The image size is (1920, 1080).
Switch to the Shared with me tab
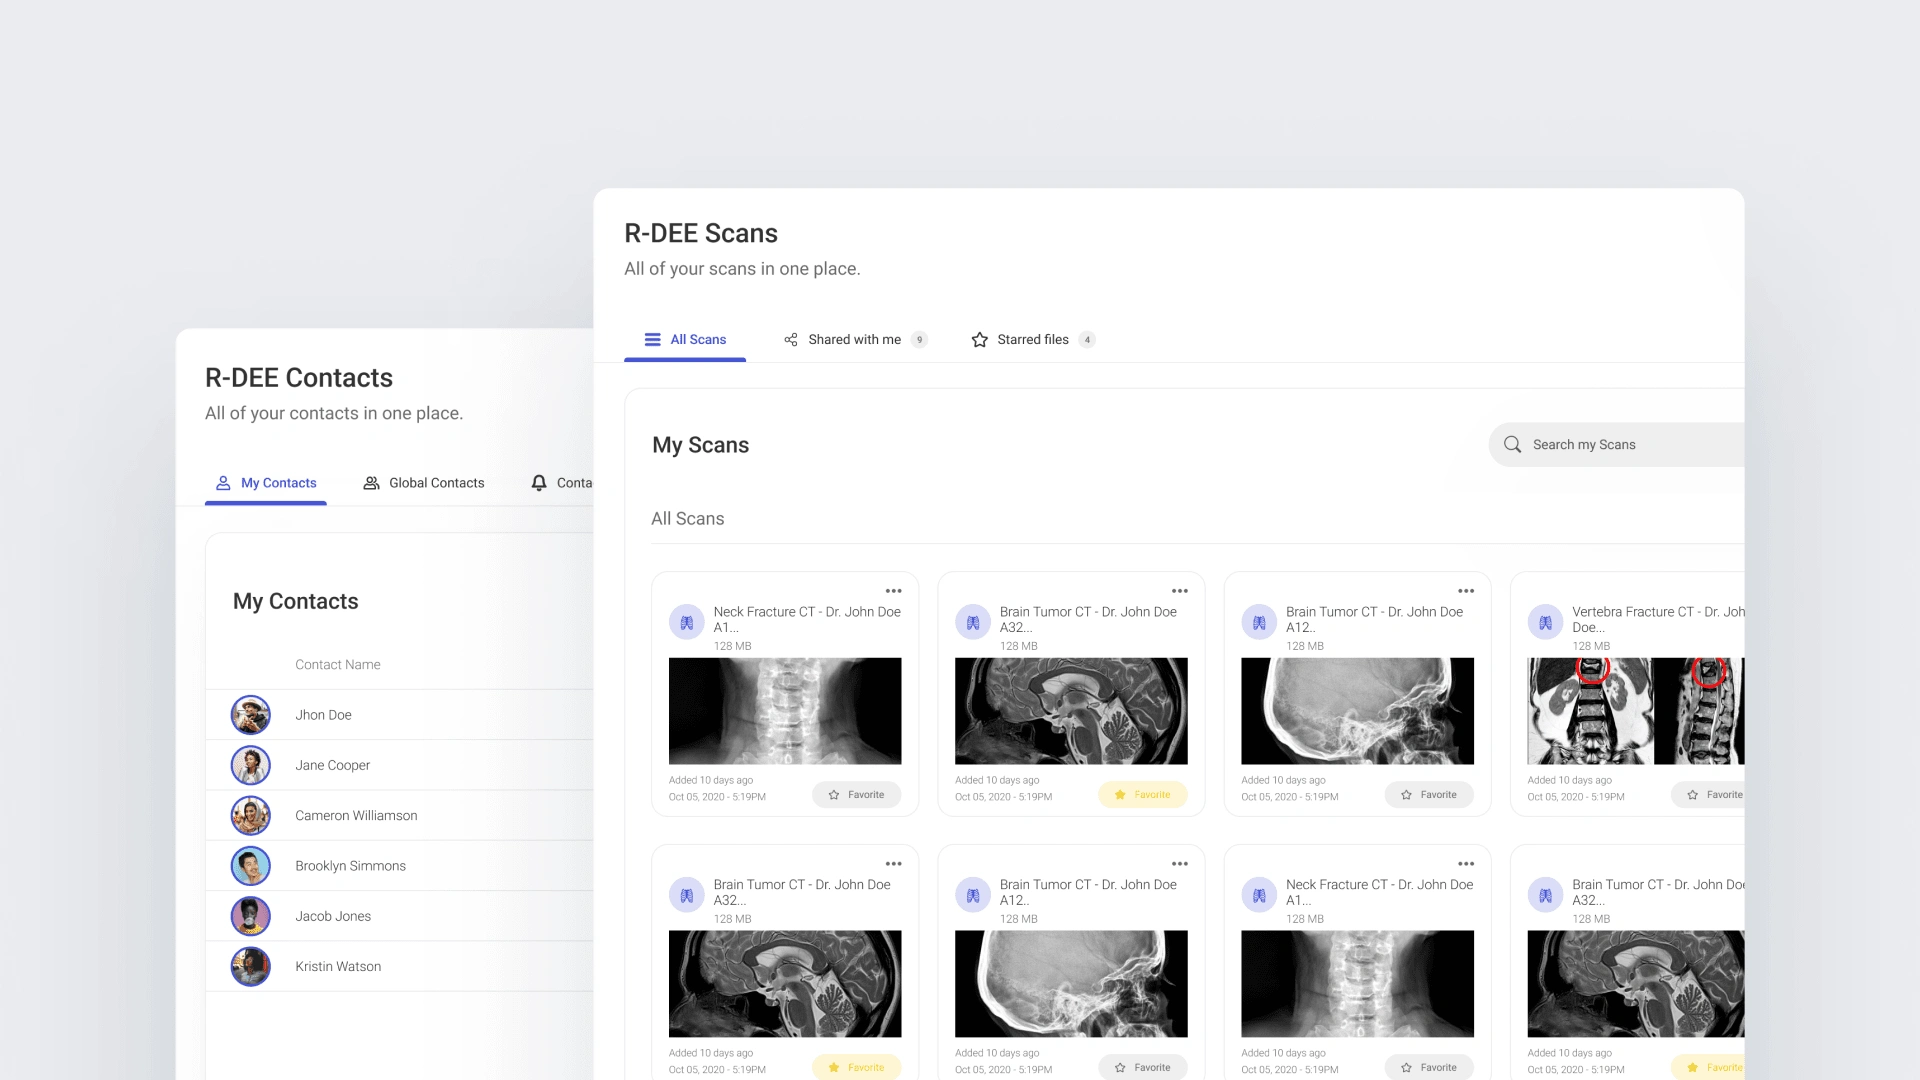pyautogui.click(x=854, y=340)
